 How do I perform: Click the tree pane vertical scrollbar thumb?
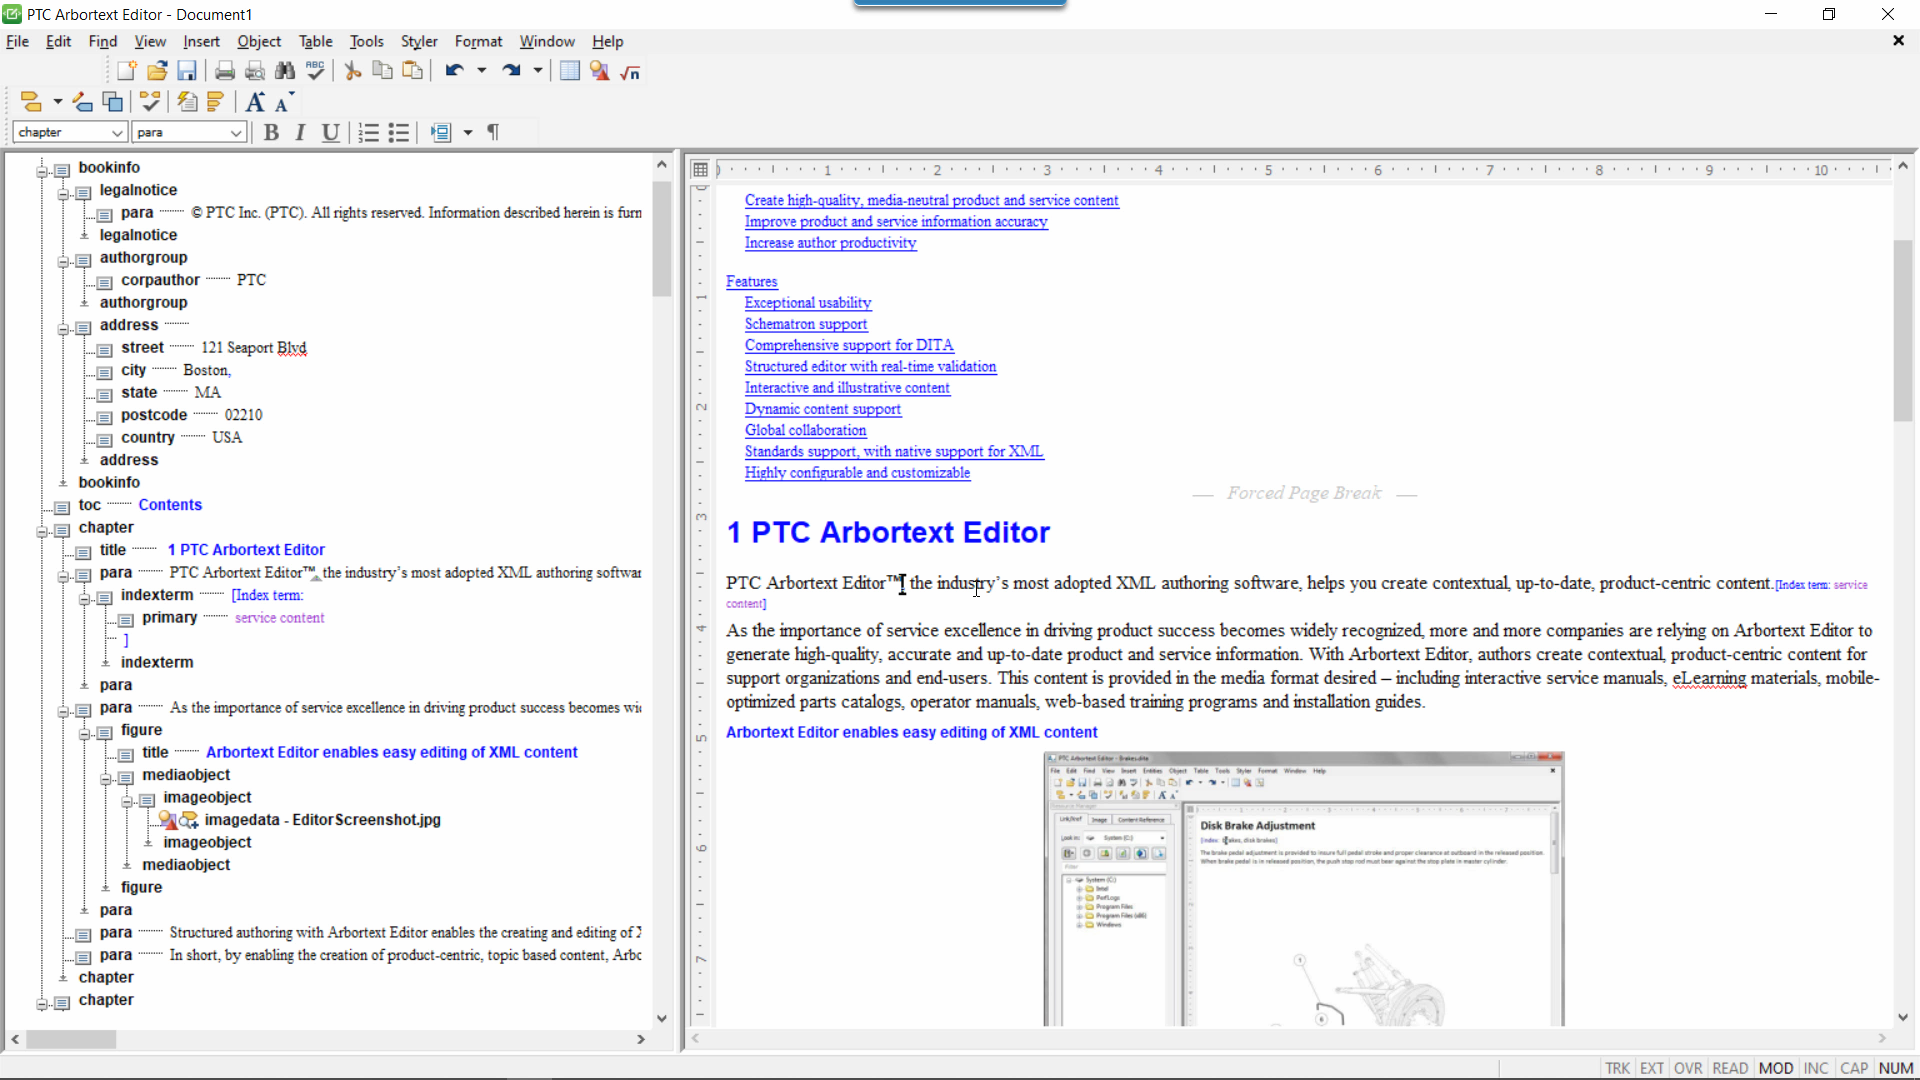click(x=662, y=239)
